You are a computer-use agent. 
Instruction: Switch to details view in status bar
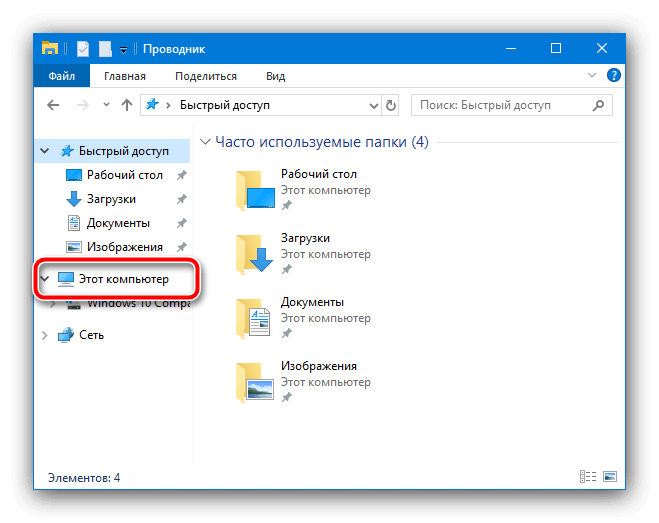click(x=588, y=476)
